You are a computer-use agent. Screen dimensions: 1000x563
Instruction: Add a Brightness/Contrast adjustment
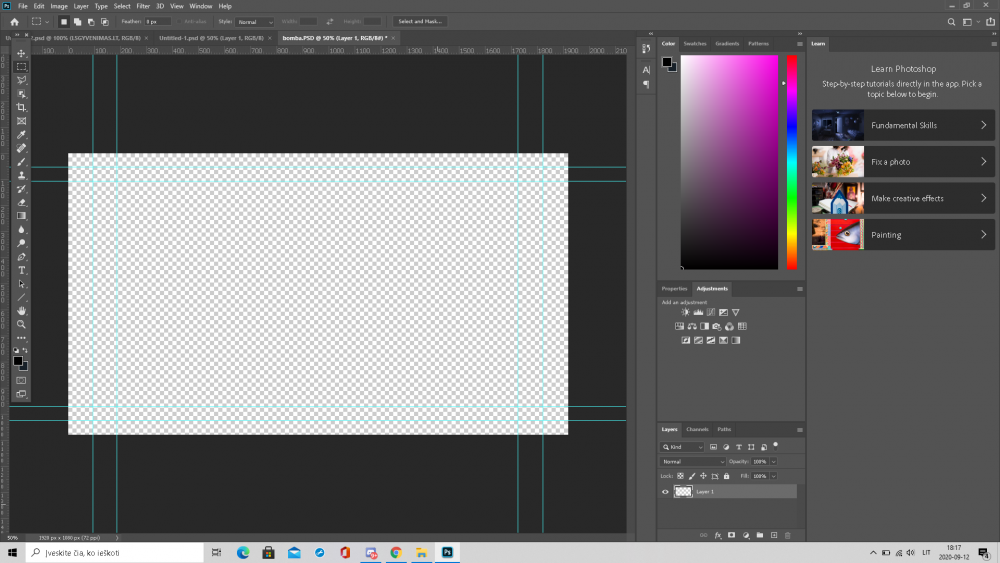pyautogui.click(x=686, y=312)
